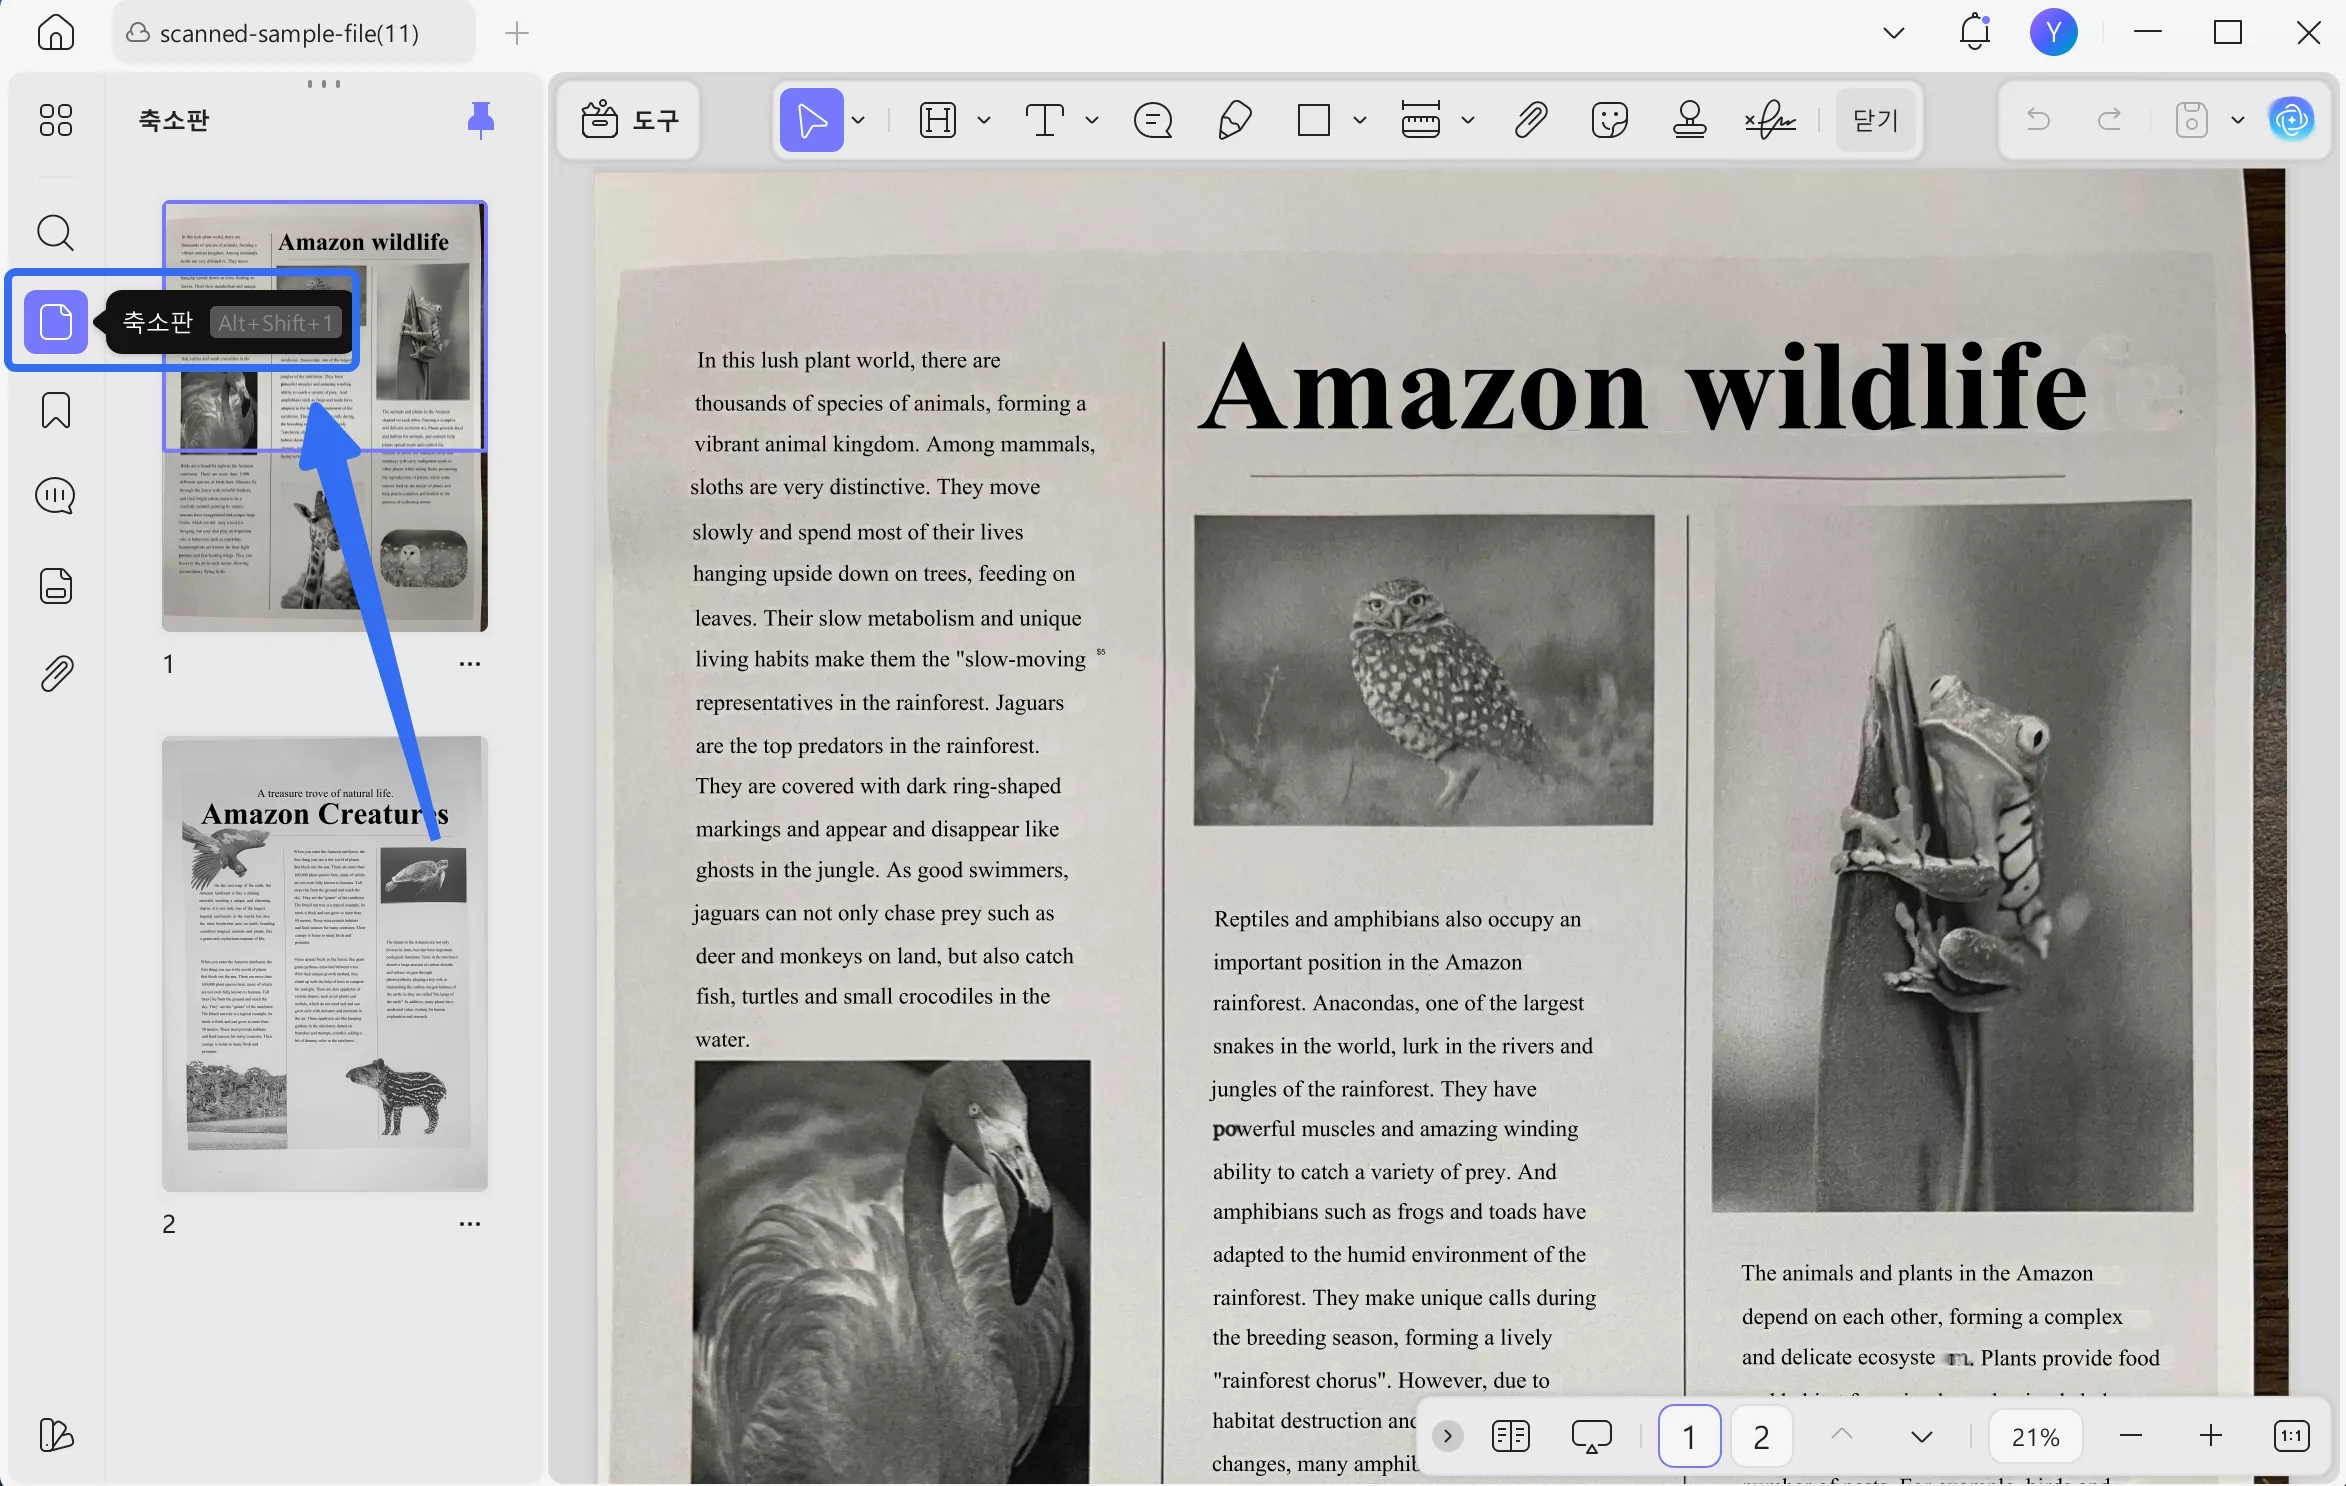Viewport: 2346px width, 1486px height.
Task: Select the signature tool
Action: 1770,121
